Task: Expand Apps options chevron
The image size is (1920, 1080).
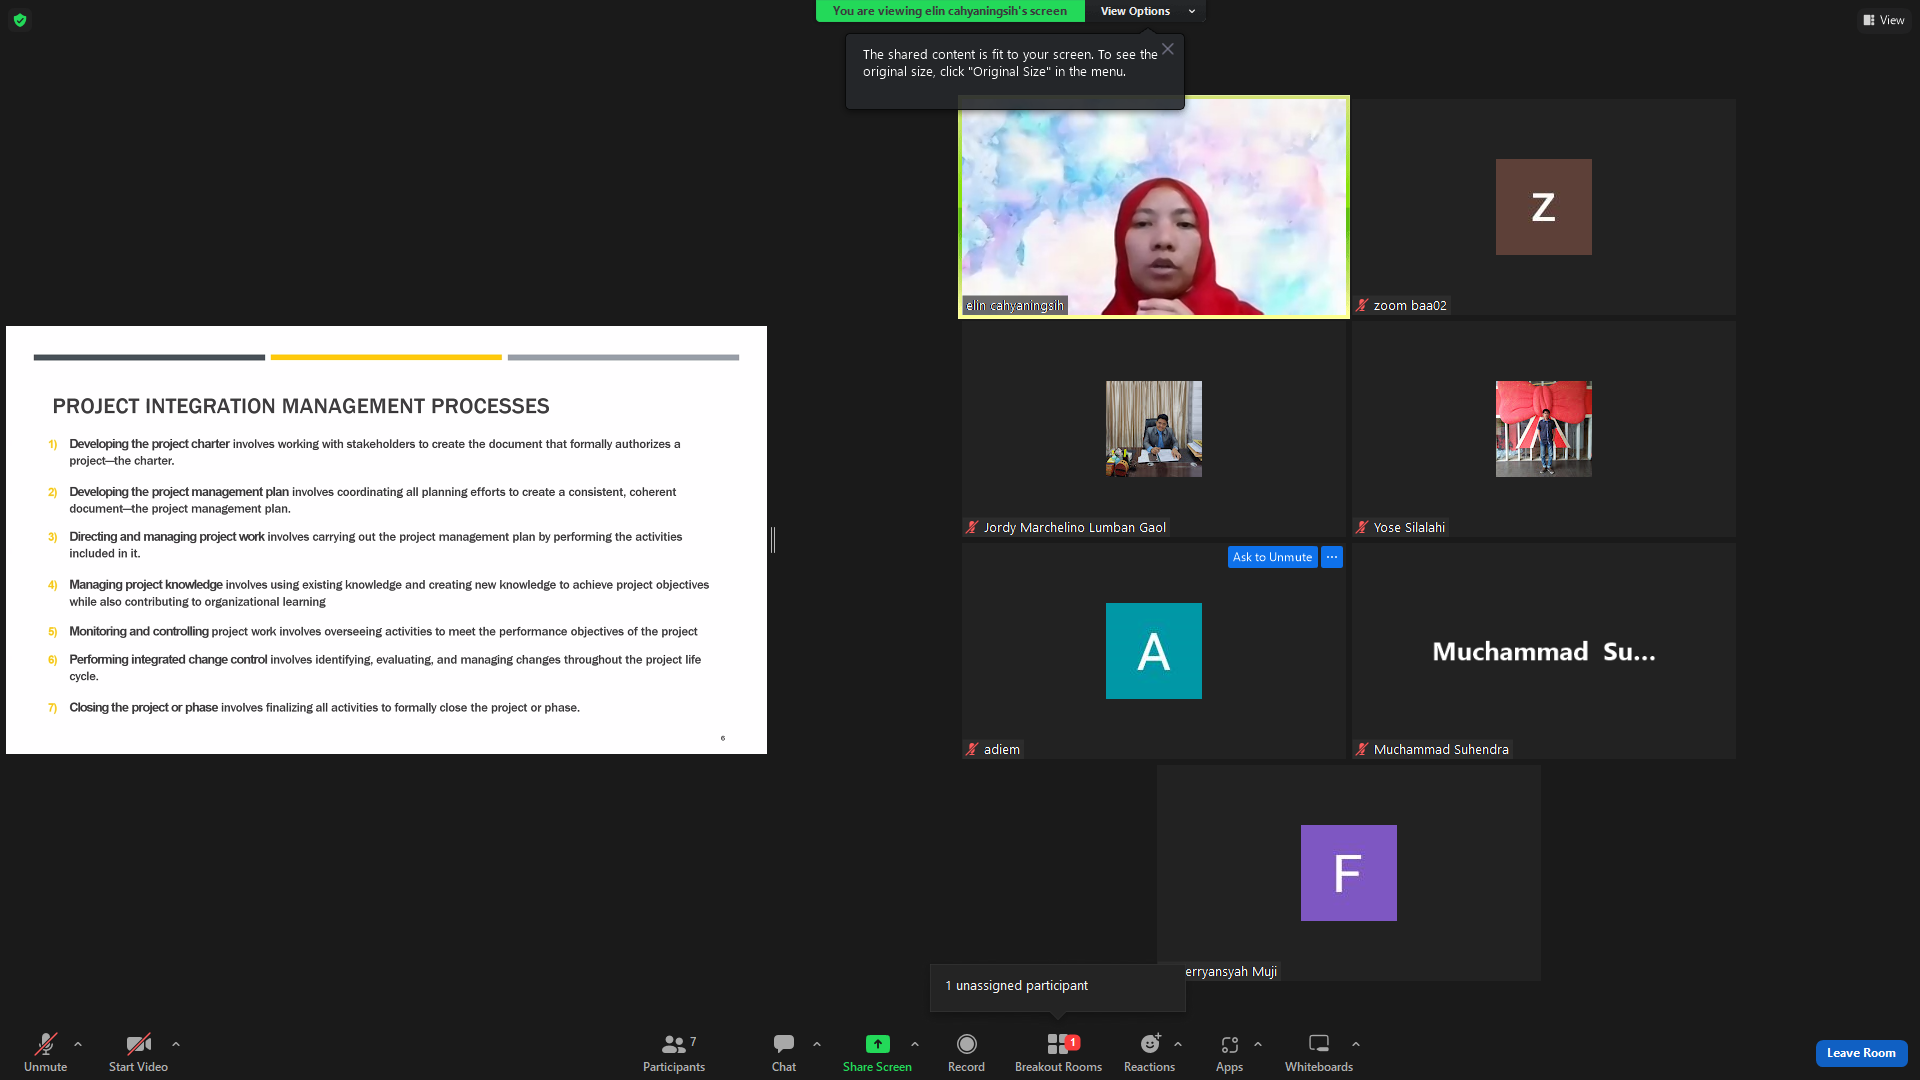Action: [x=1258, y=1044]
